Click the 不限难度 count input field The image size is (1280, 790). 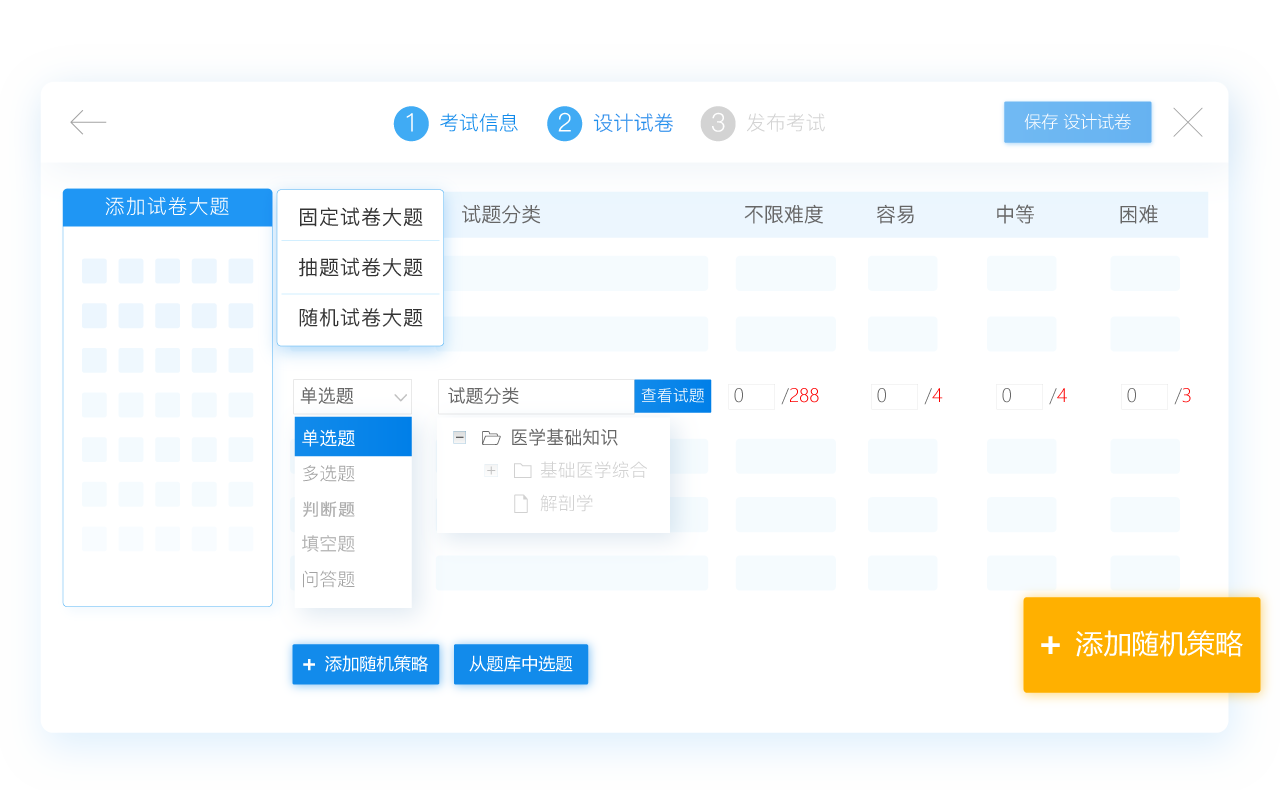tap(751, 396)
